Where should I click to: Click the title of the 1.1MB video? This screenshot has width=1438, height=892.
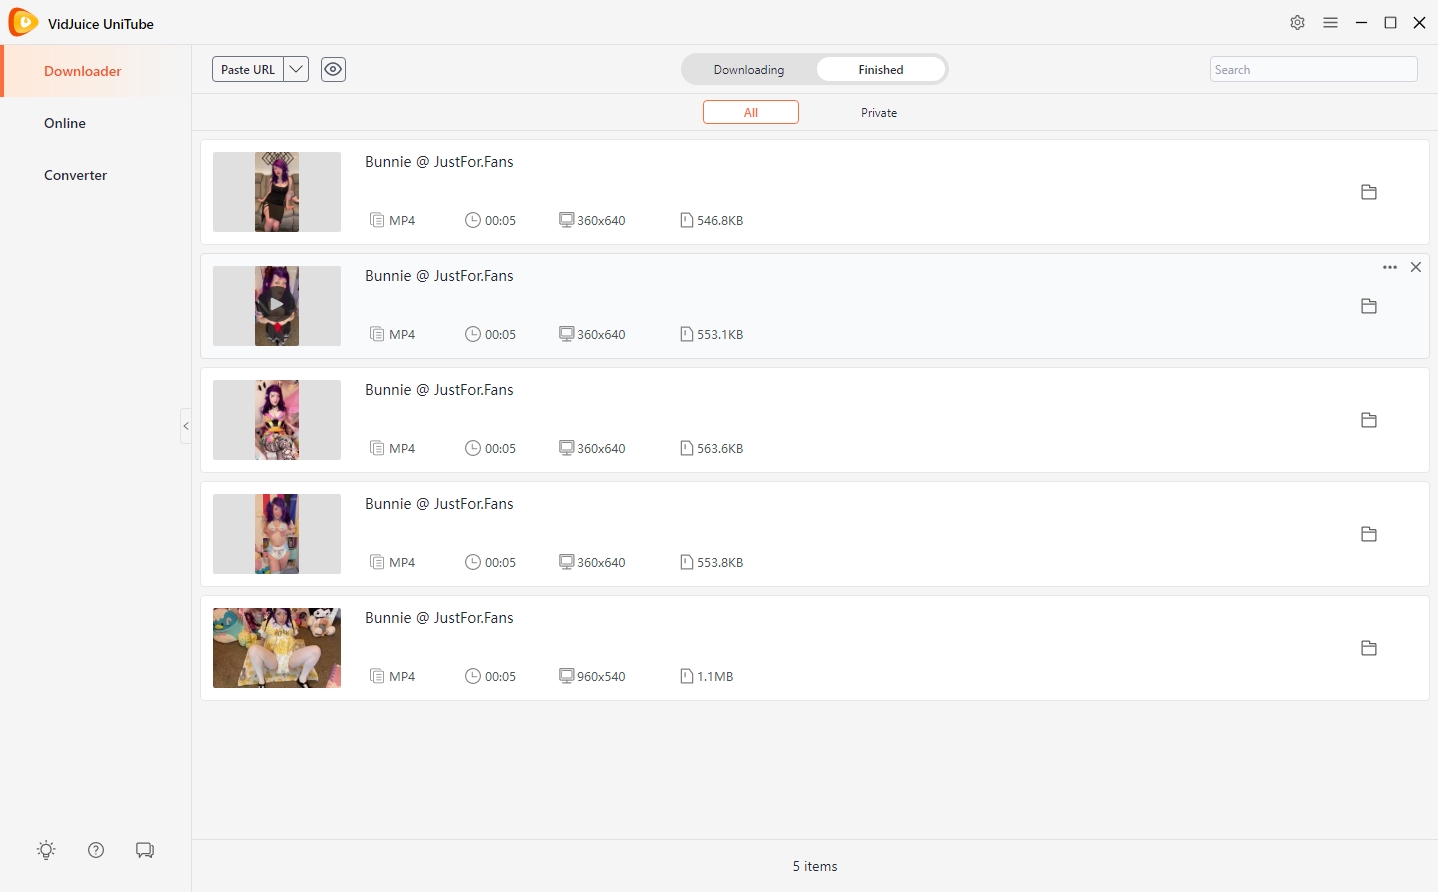(439, 618)
